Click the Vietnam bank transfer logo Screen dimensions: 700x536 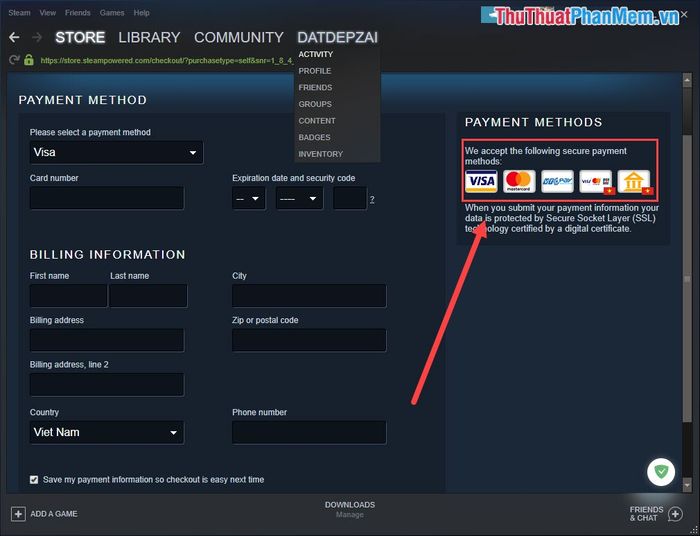635,182
